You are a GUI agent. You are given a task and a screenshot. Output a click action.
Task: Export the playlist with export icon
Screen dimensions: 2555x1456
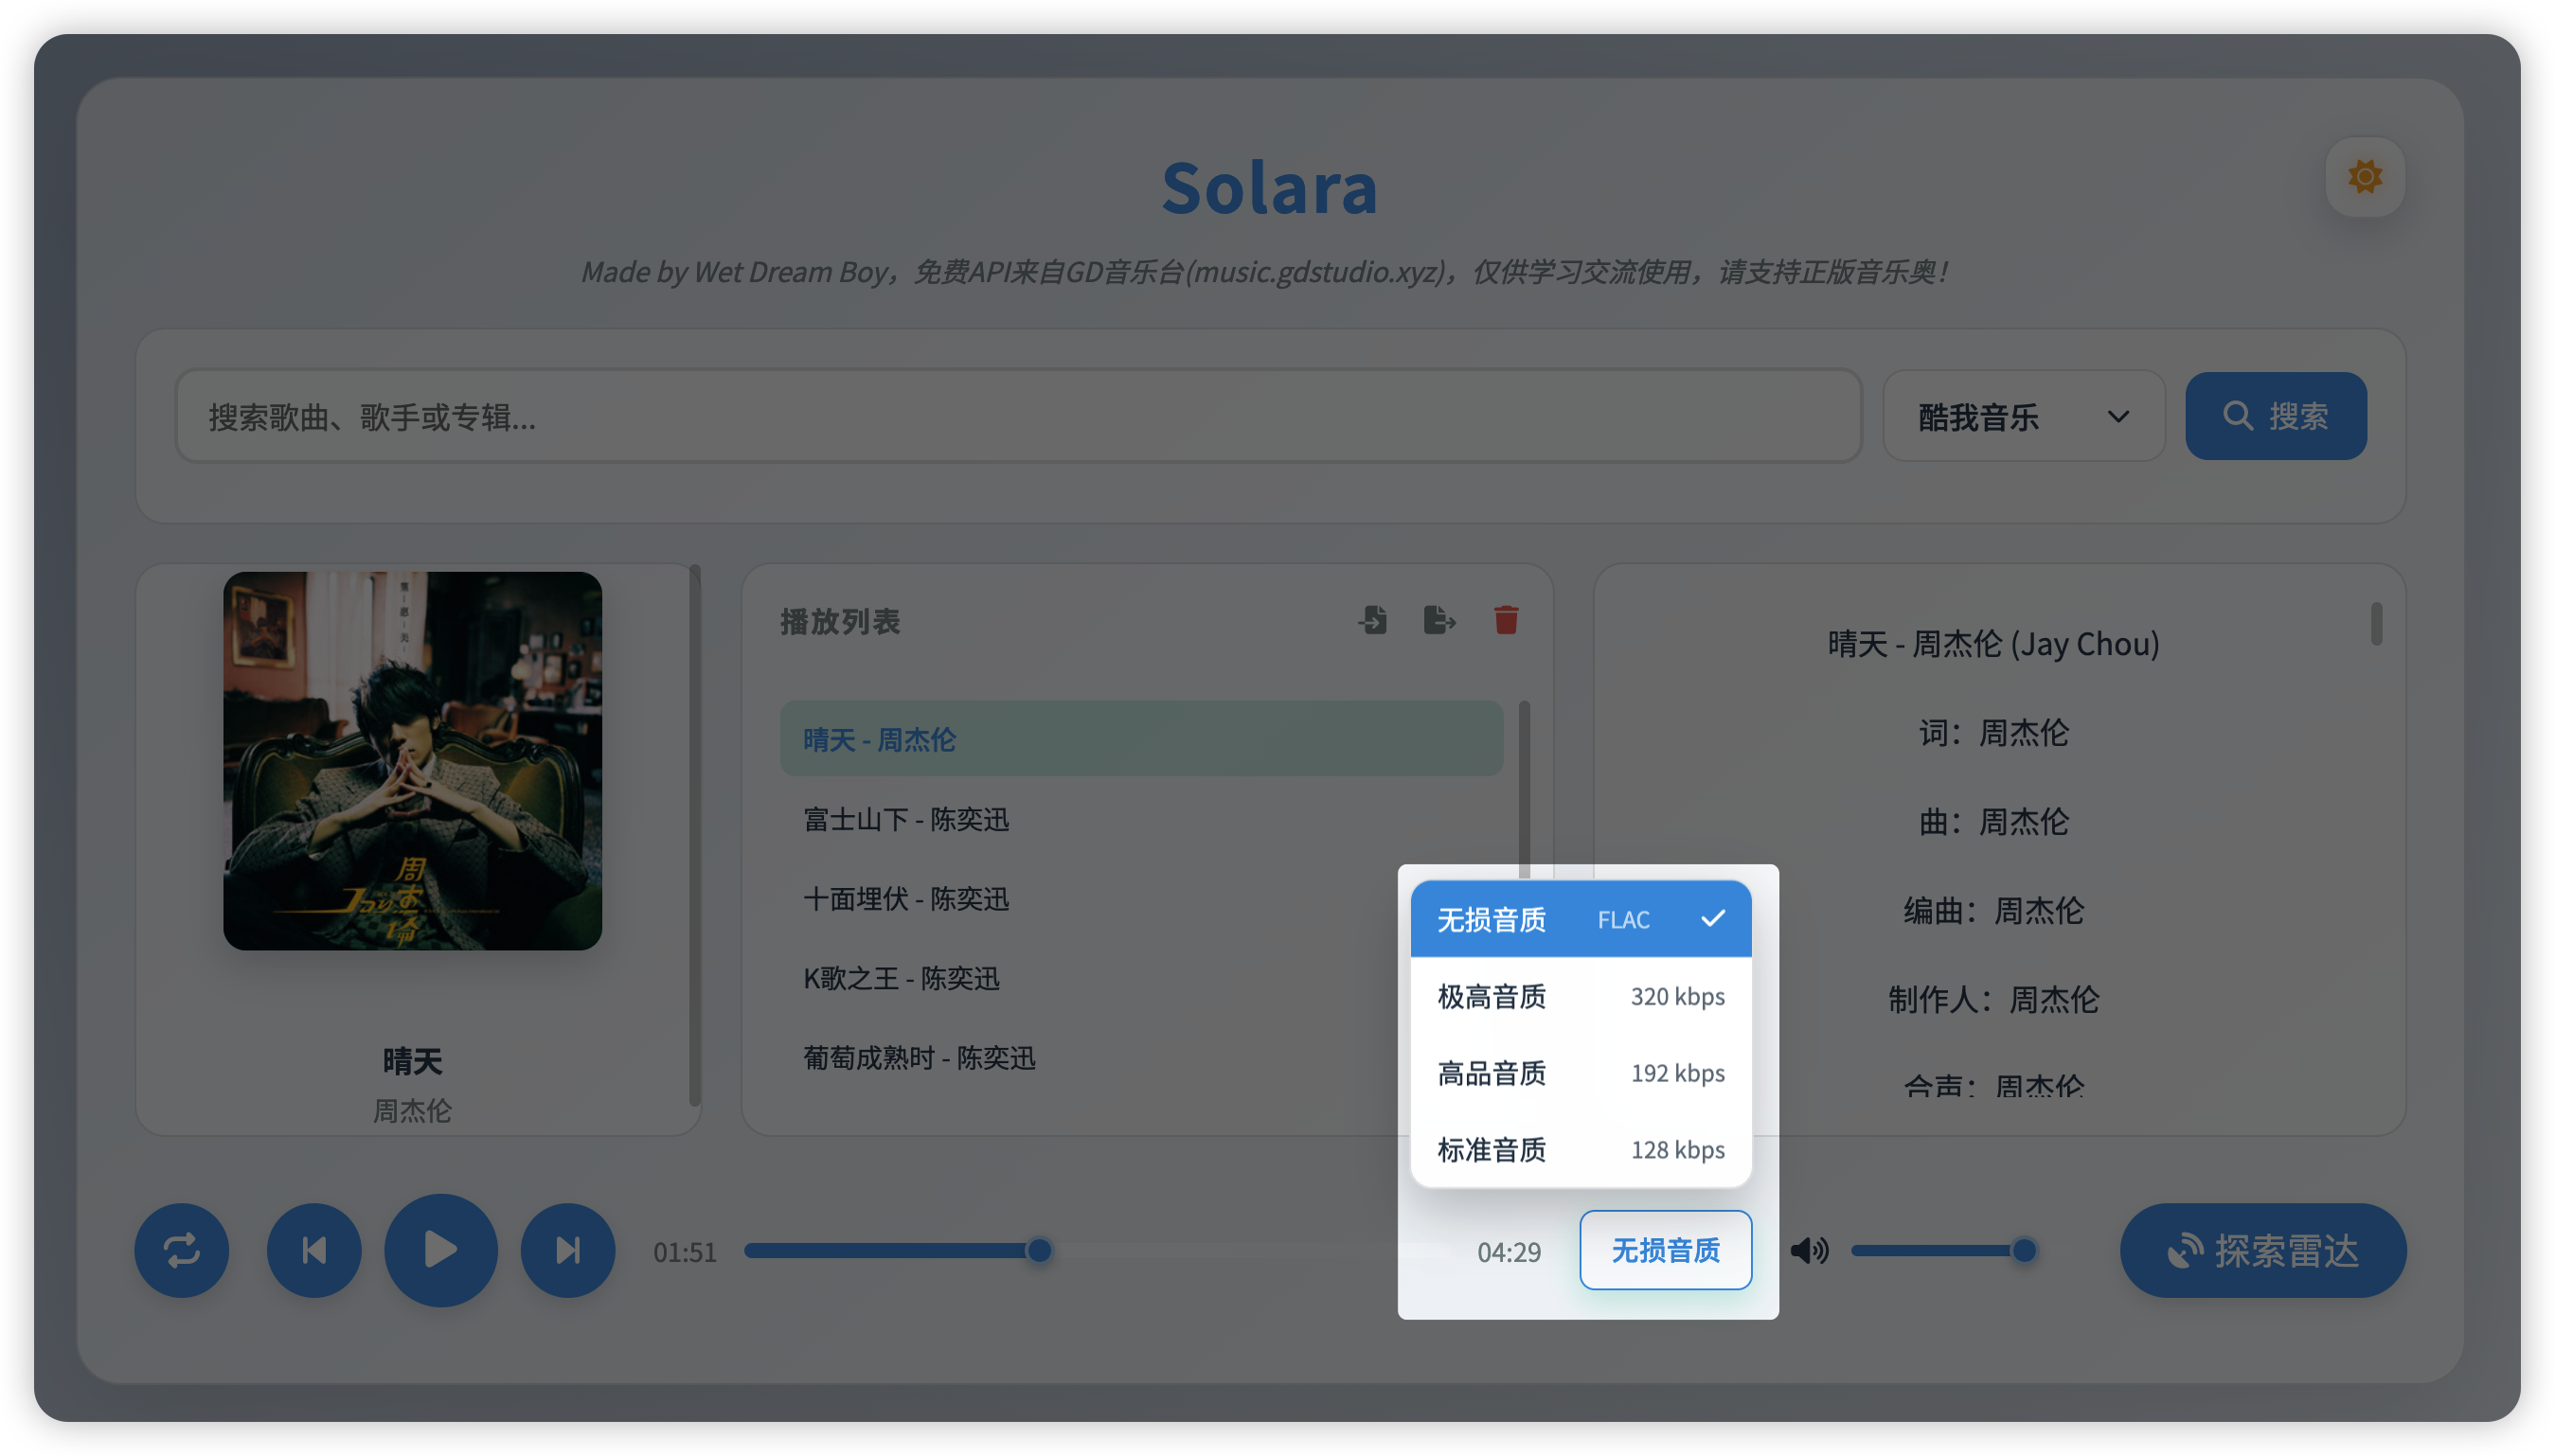point(1439,620)
